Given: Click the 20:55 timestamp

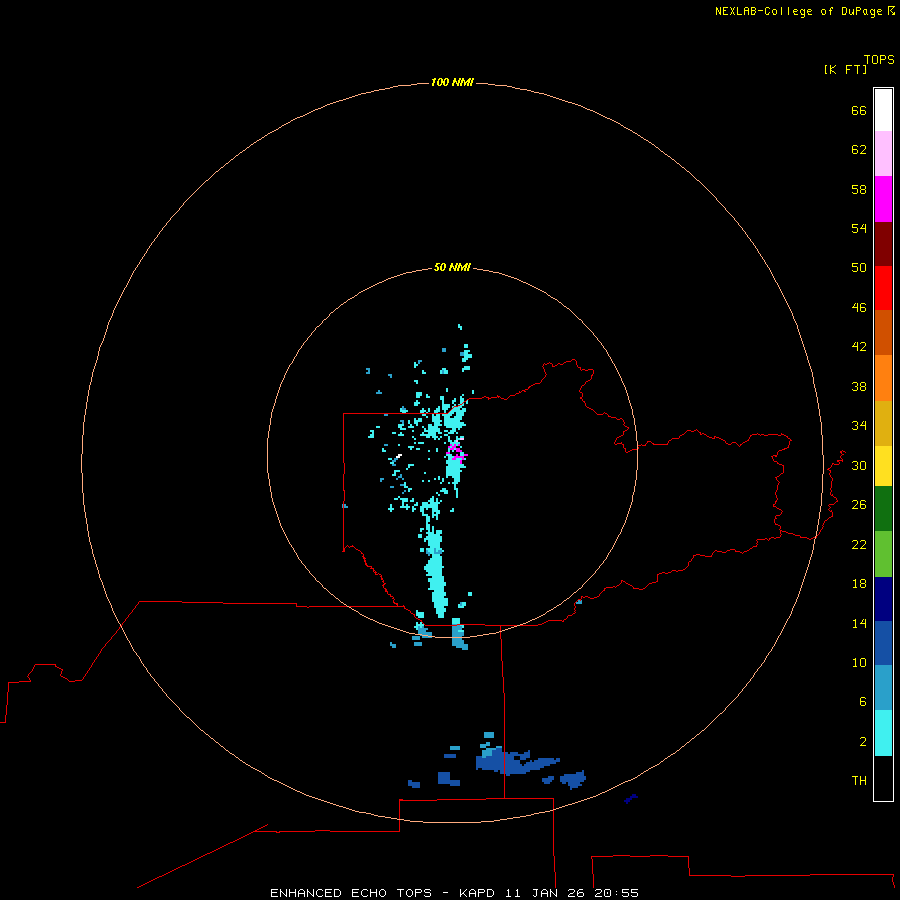Looking at the screenshot, I should point(616,893).
